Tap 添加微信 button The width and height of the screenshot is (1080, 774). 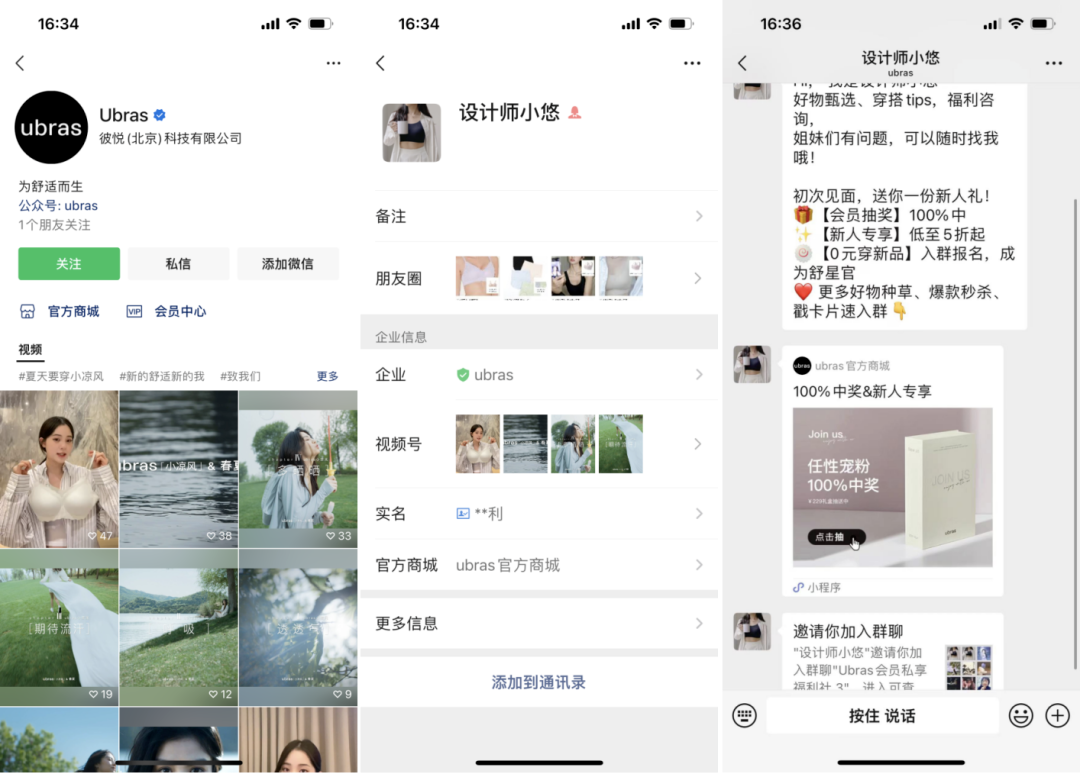tap(287, 264)
